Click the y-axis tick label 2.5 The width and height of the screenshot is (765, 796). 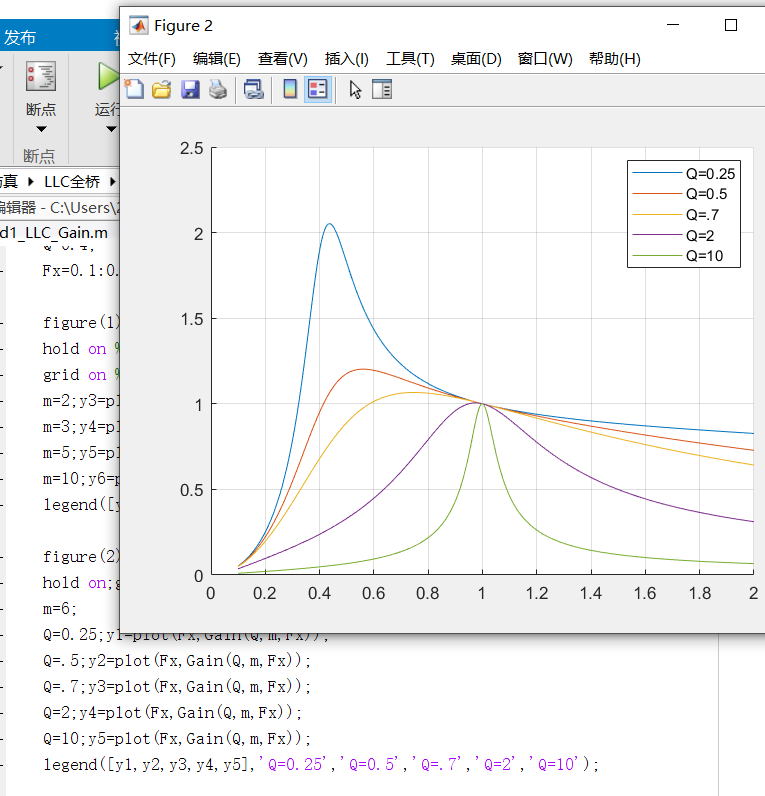pos(191,148)
